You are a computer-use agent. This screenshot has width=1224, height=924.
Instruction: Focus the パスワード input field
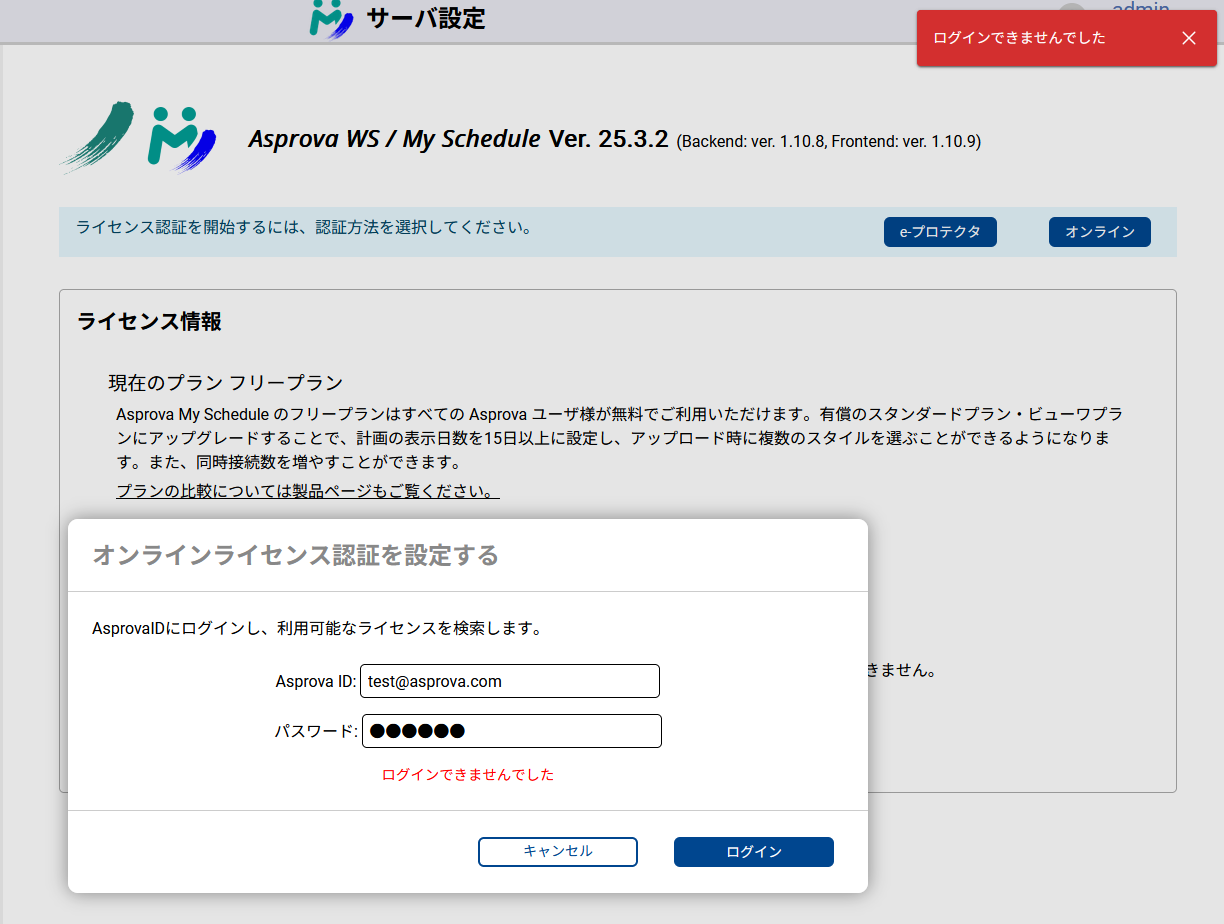pos(512,731)
